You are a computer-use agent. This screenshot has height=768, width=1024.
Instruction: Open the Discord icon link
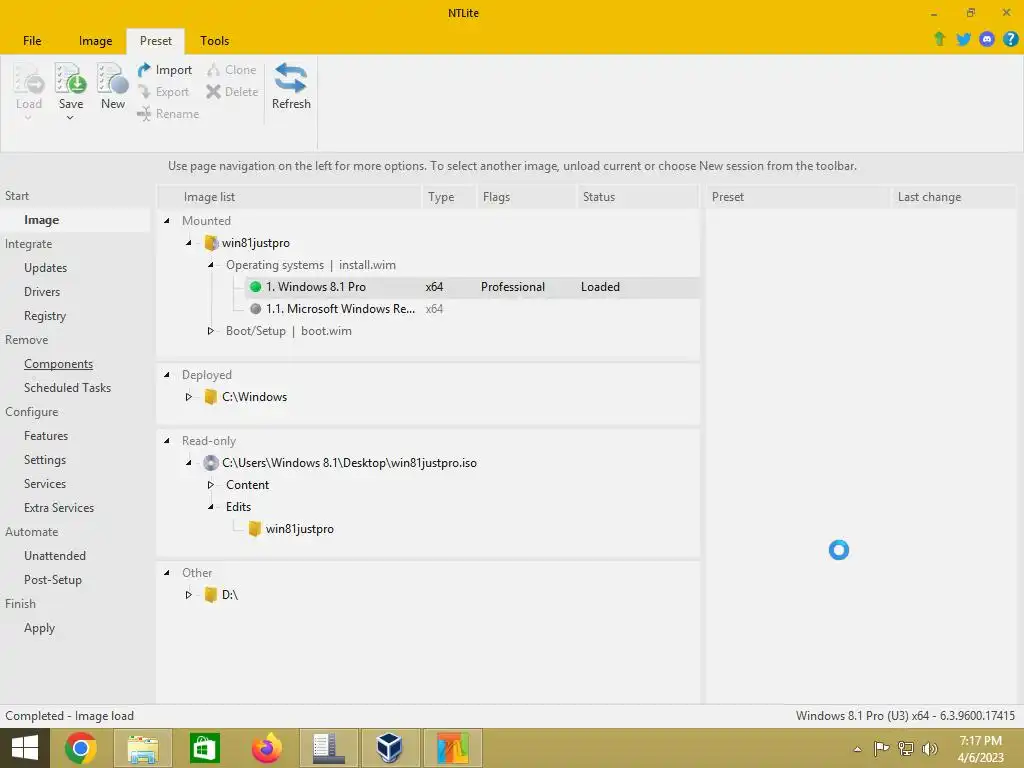click(x=987, y=39)
